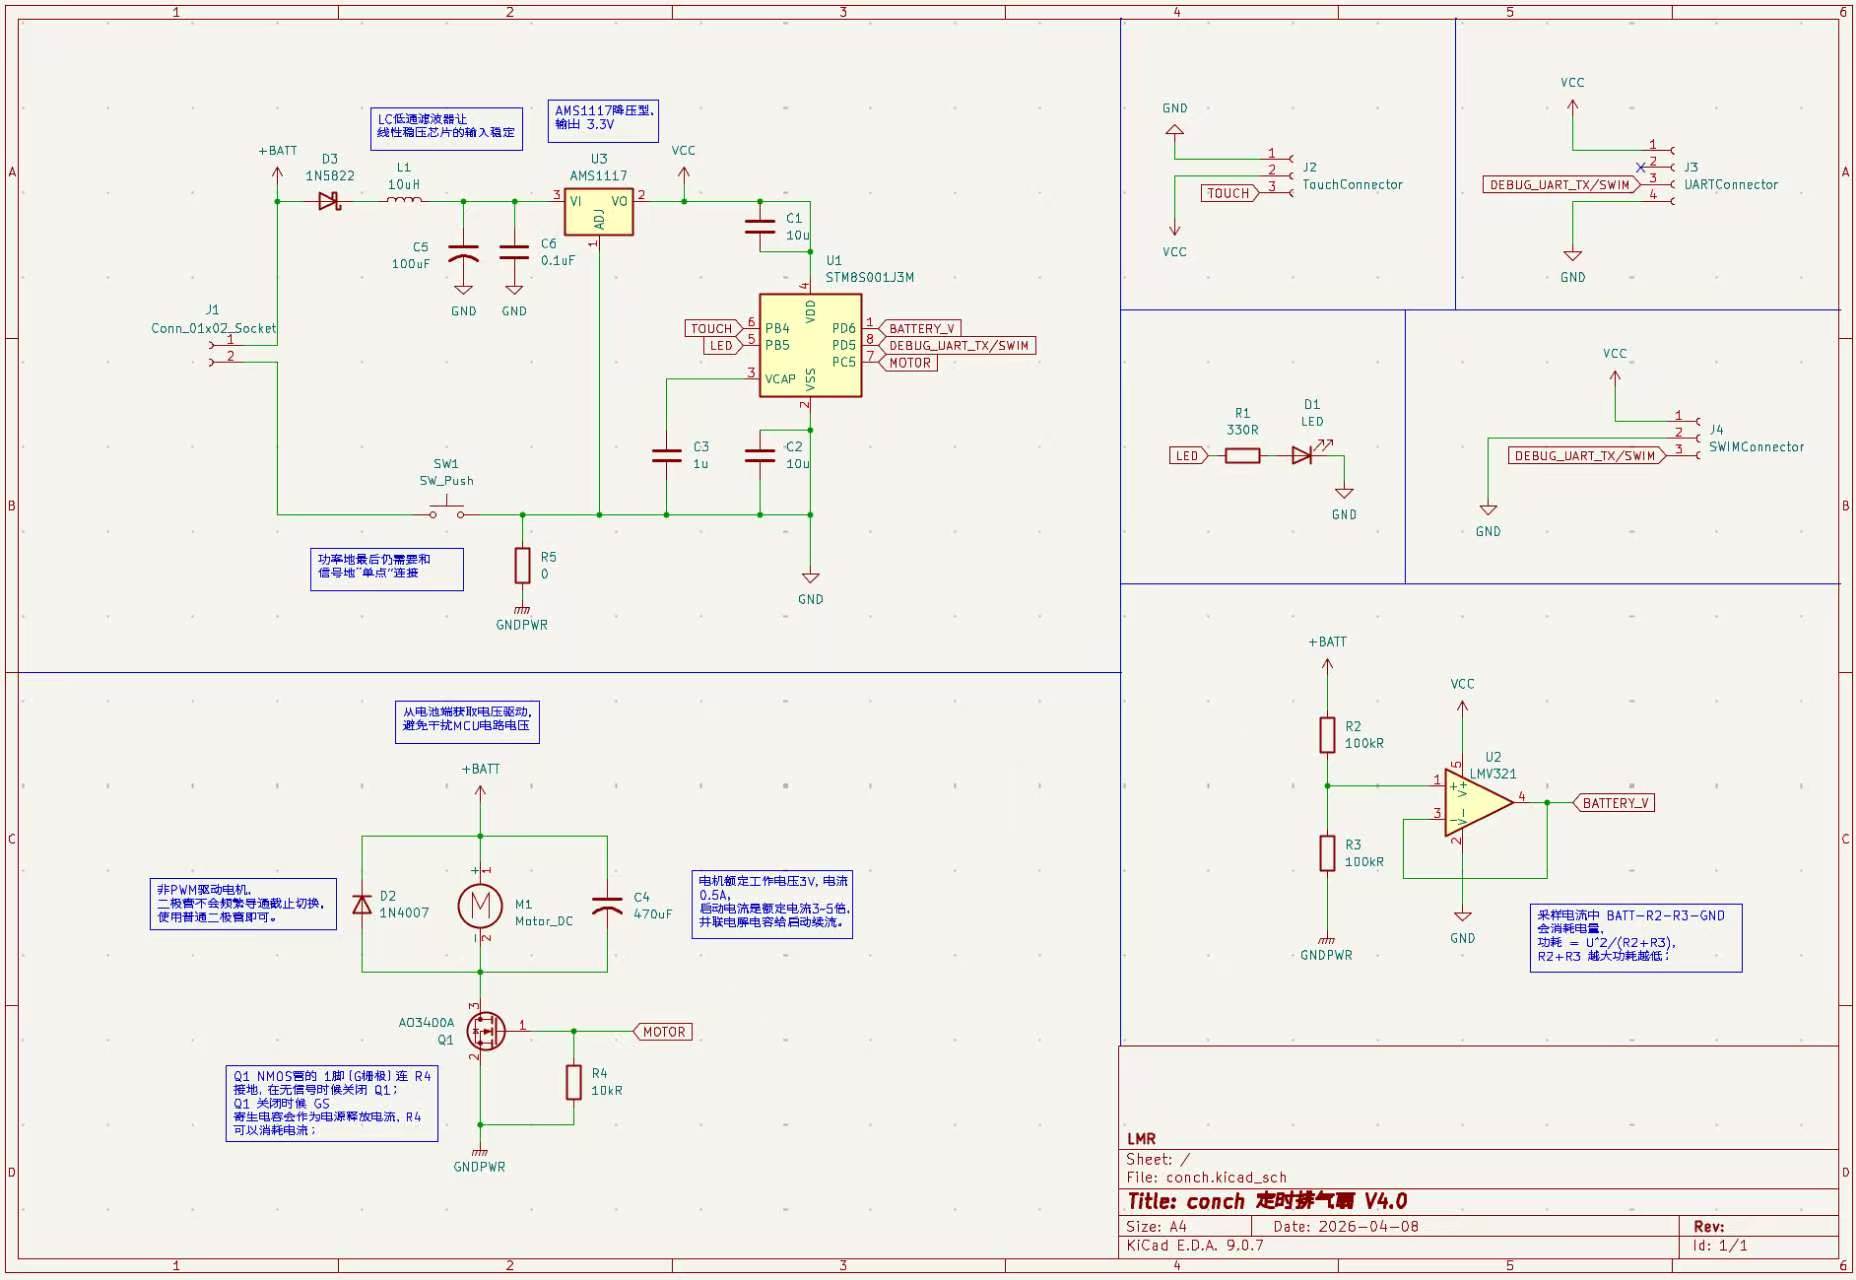1856x1280 pixels.
Task: Select the 10uH inductor L1 symbol
Action: [x=404, y=200]
